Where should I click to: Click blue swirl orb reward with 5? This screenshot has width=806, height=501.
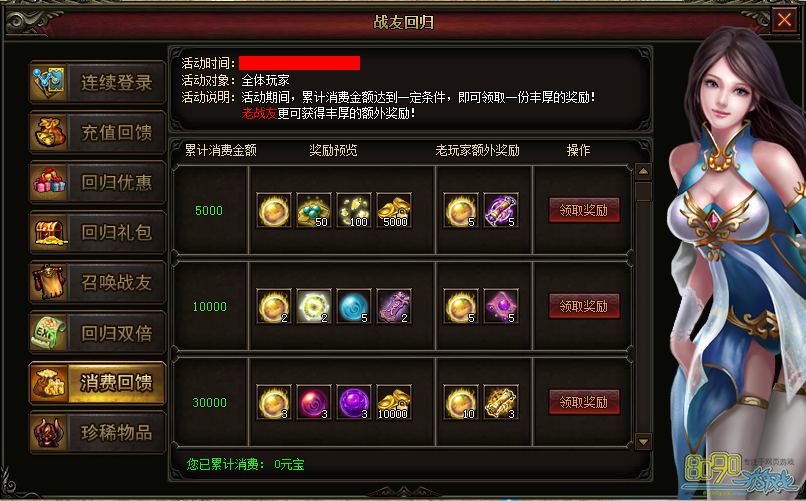(354, 306)
